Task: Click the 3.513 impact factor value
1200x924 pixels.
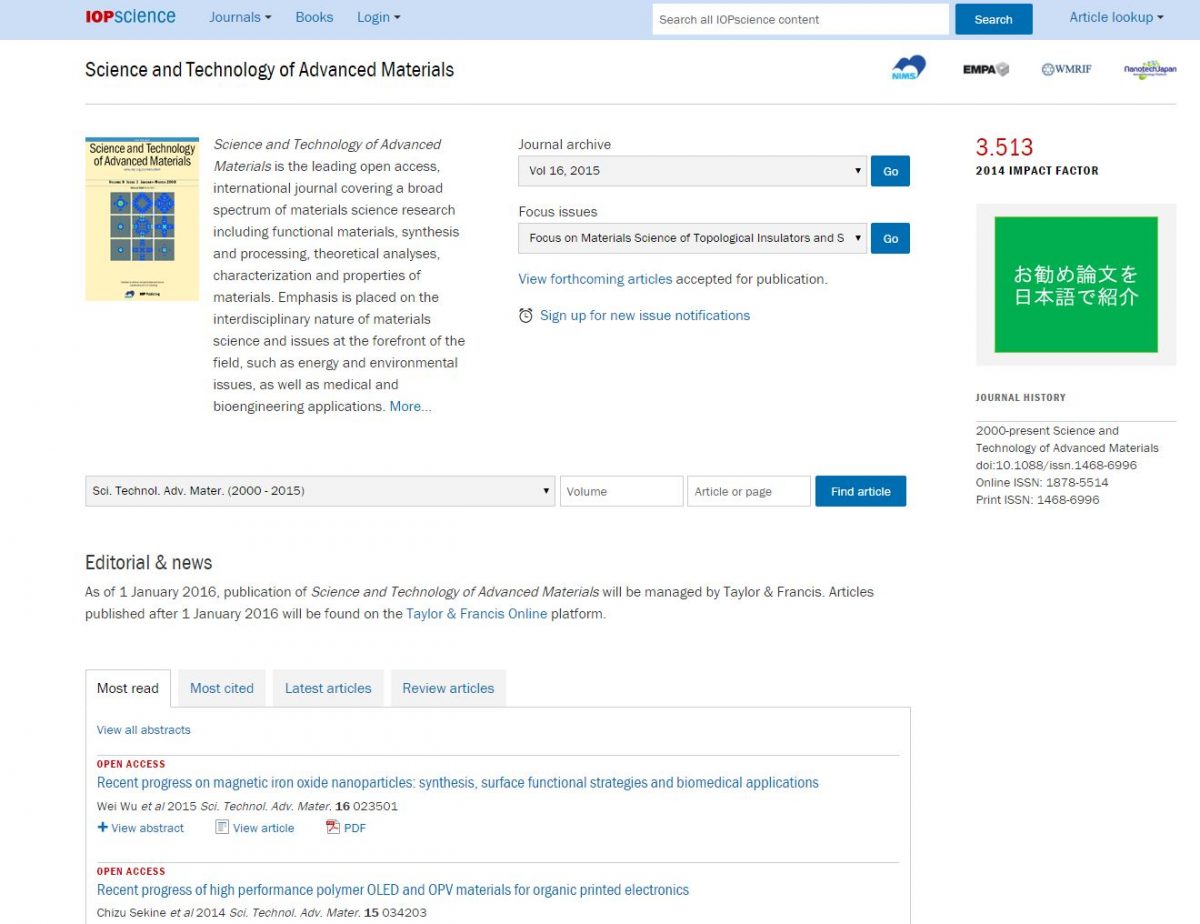Action: click(1004, 147)
